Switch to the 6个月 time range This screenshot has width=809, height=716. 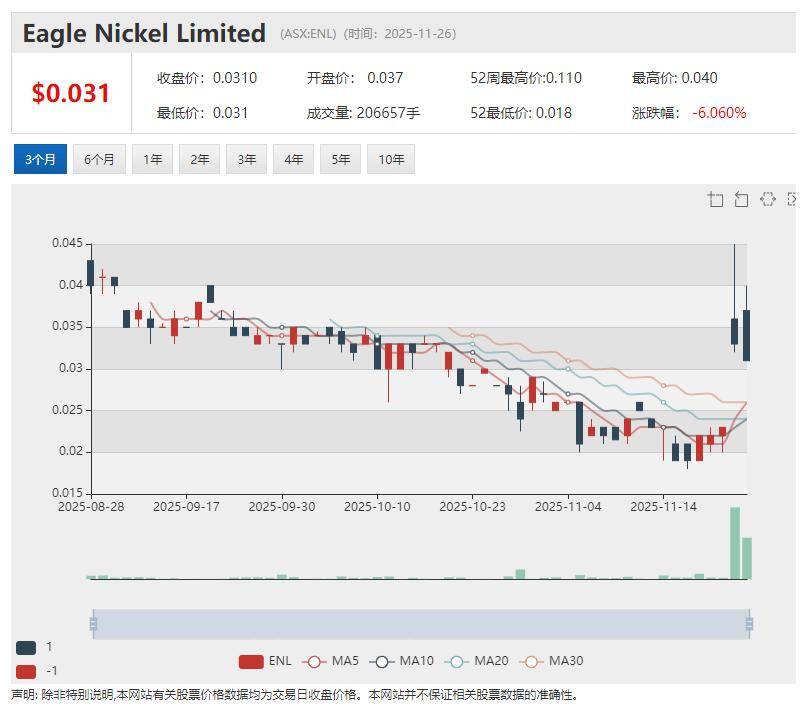99,159
